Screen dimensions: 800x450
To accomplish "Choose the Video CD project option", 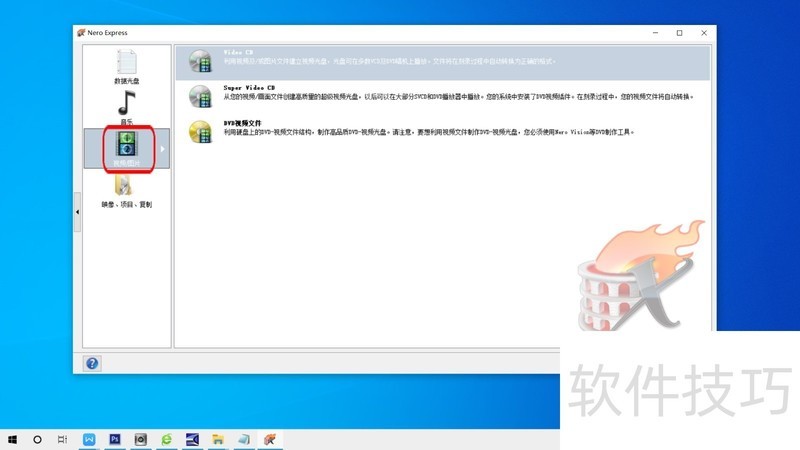I will point(238,51).
